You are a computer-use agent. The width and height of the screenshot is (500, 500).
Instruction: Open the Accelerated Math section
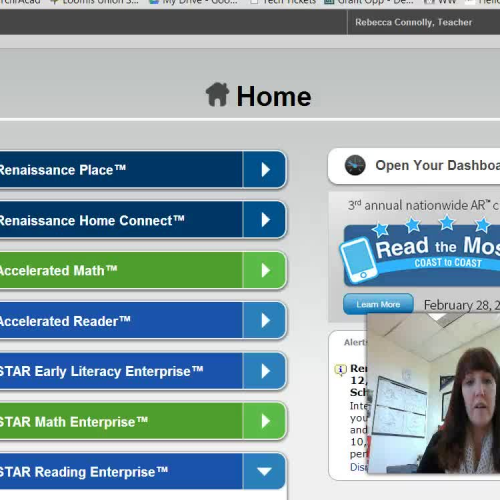pyautogui.click(x=121, y=270)
